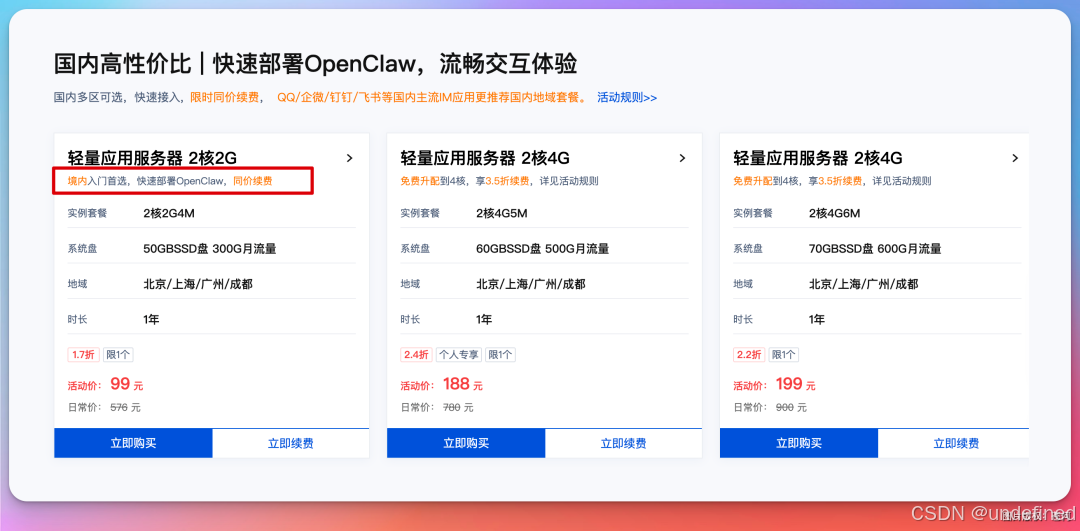Click the 2核2G4M instance value
The image size is (1080, 531).
(169, 213)
